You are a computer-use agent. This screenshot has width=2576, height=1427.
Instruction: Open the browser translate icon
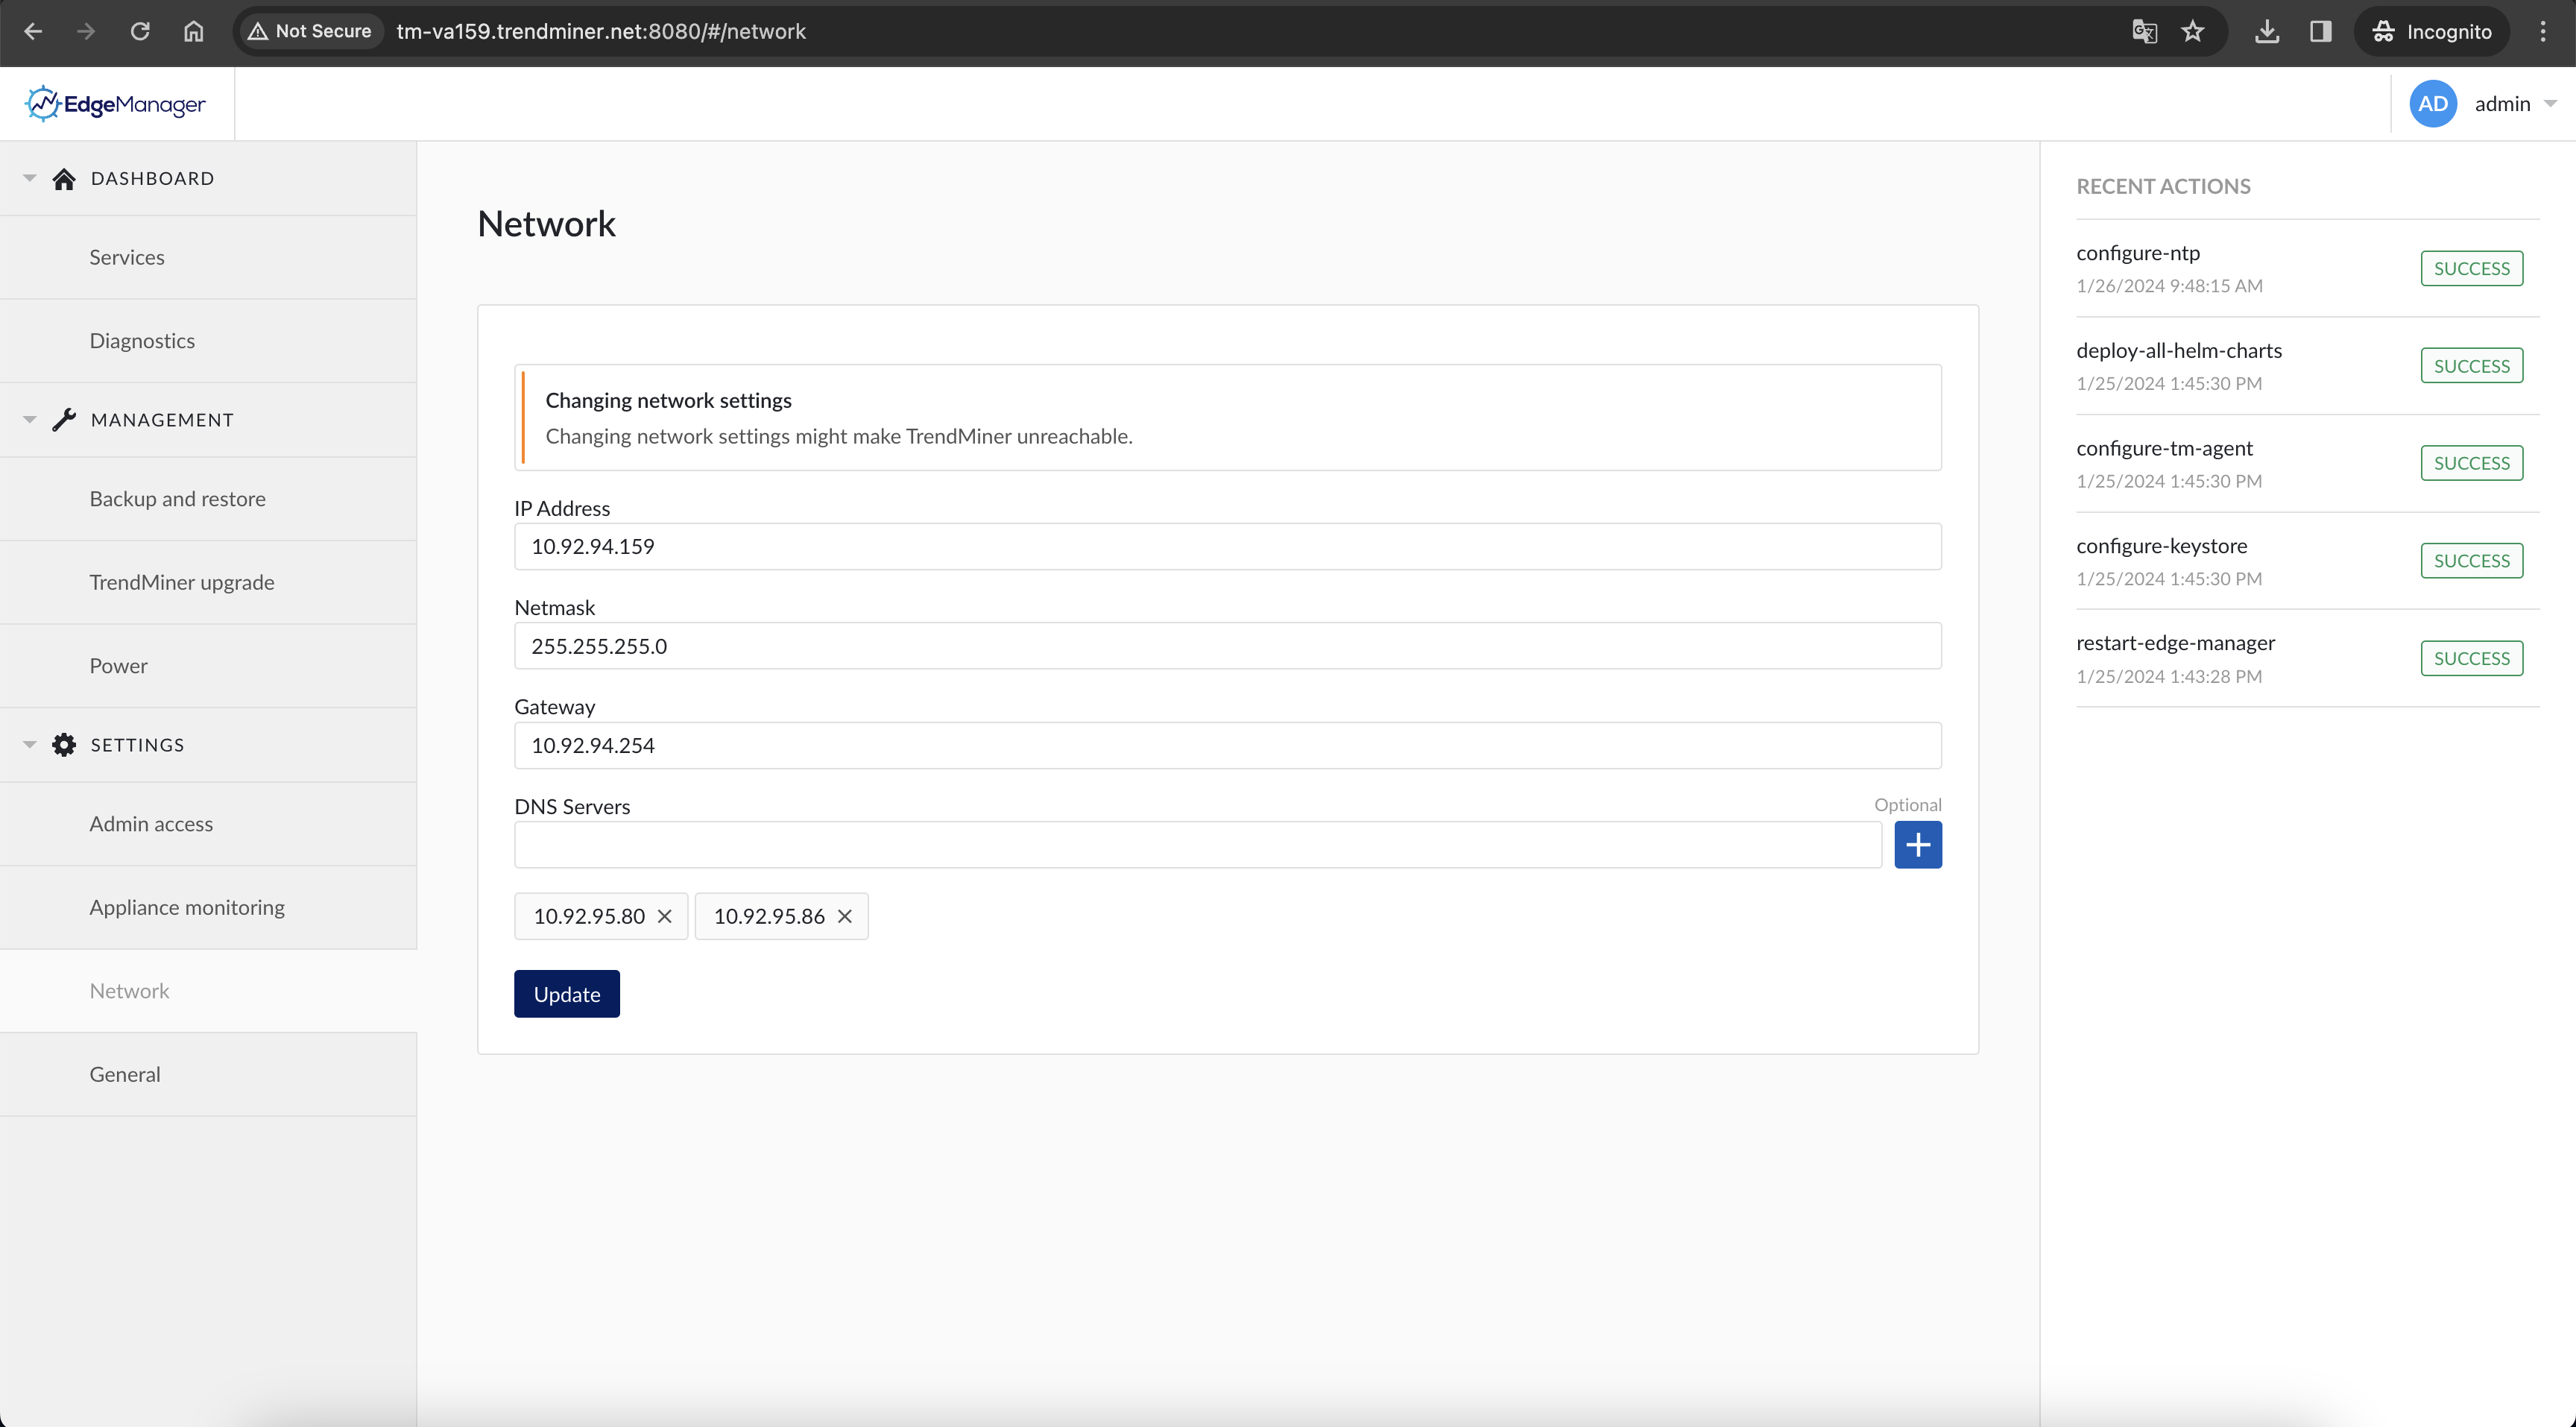click(2143, 31)
